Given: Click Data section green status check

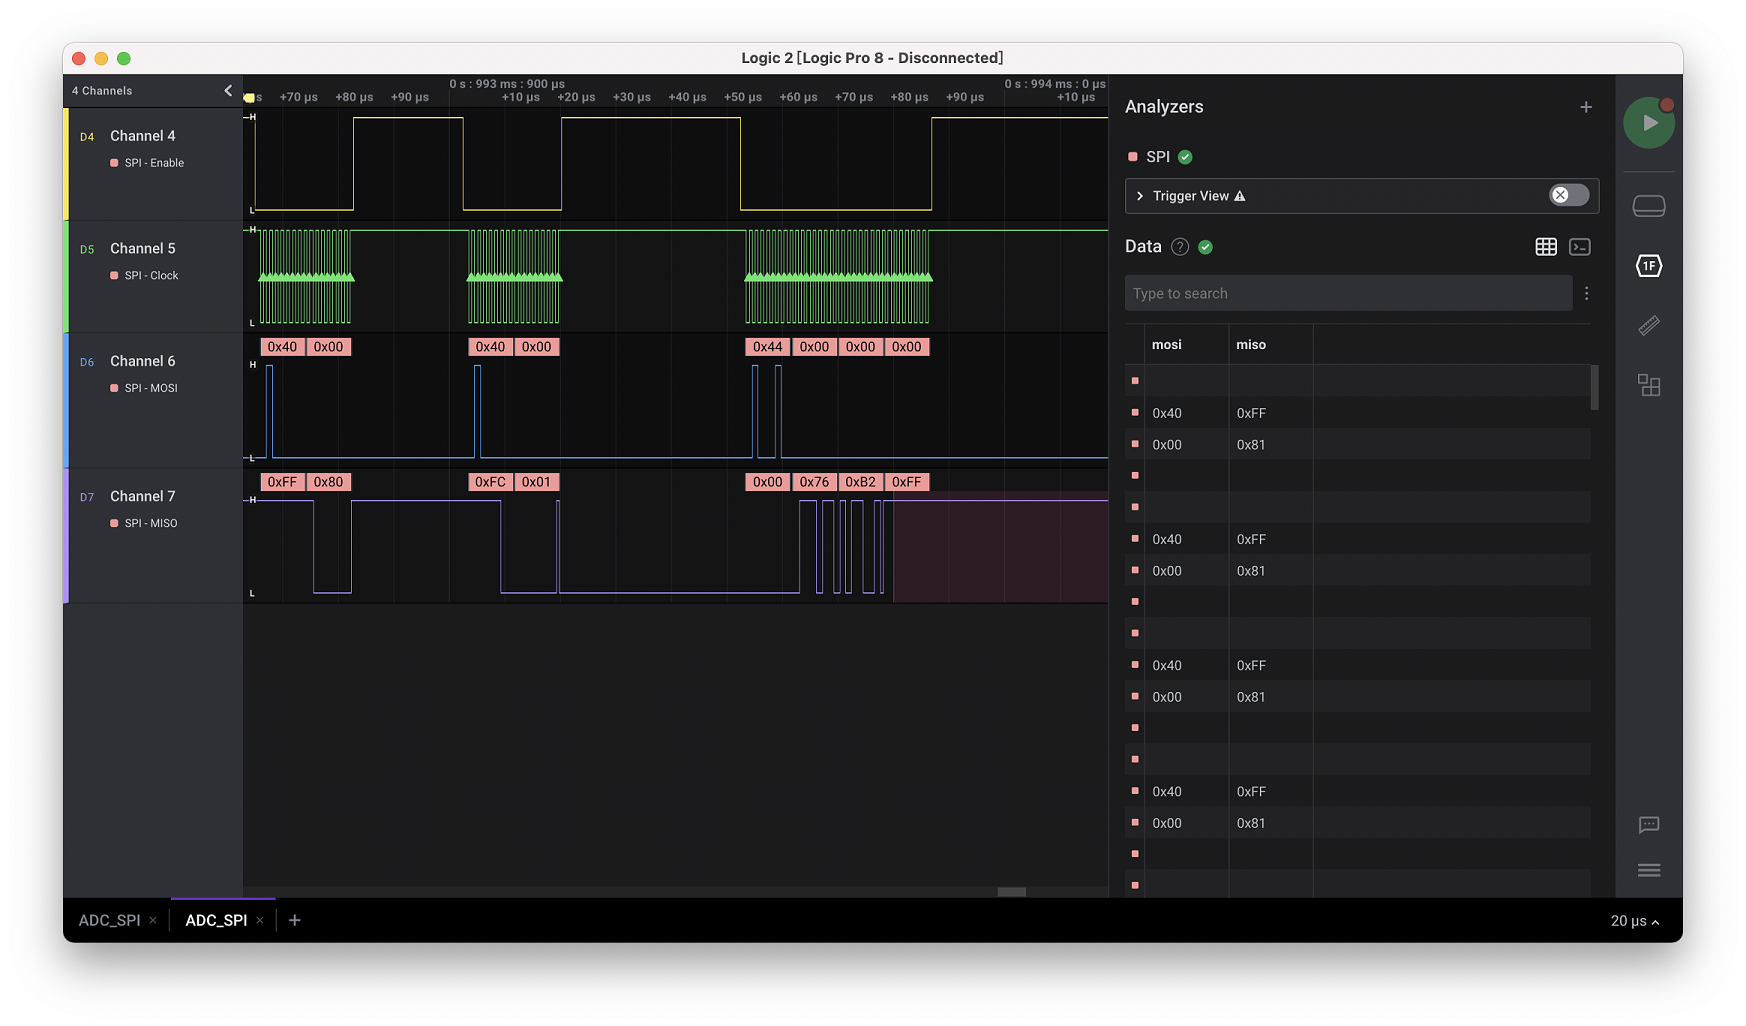Looking at the screenshot, I should [1205, 247].
